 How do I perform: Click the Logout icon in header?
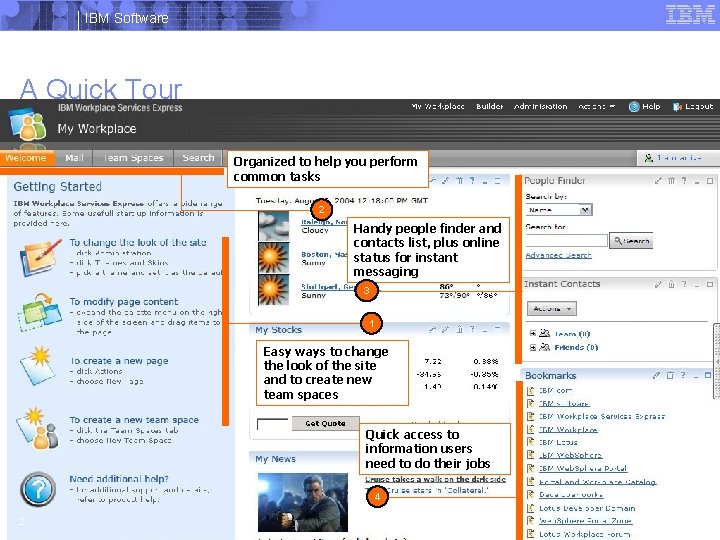point(677,107)
